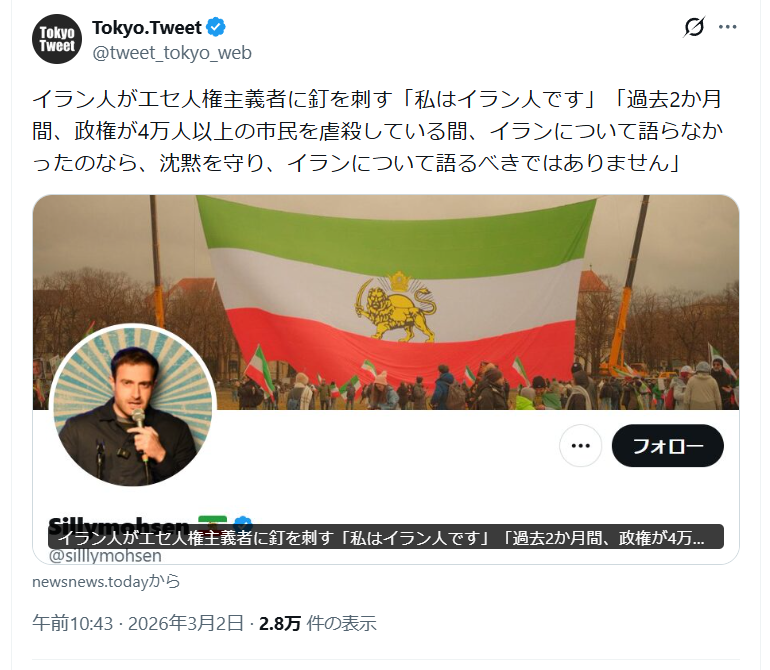Open the lion-and-sun flag banner image

(x=386, y=302)
